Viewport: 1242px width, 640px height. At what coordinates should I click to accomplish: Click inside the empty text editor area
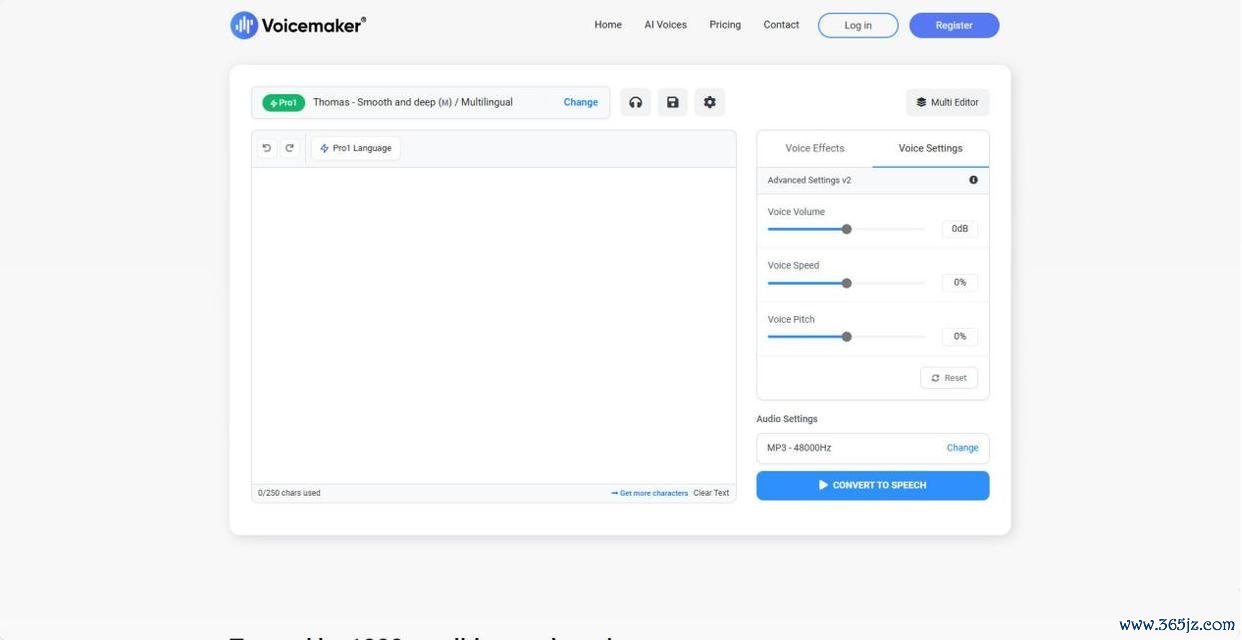(493, 325)
